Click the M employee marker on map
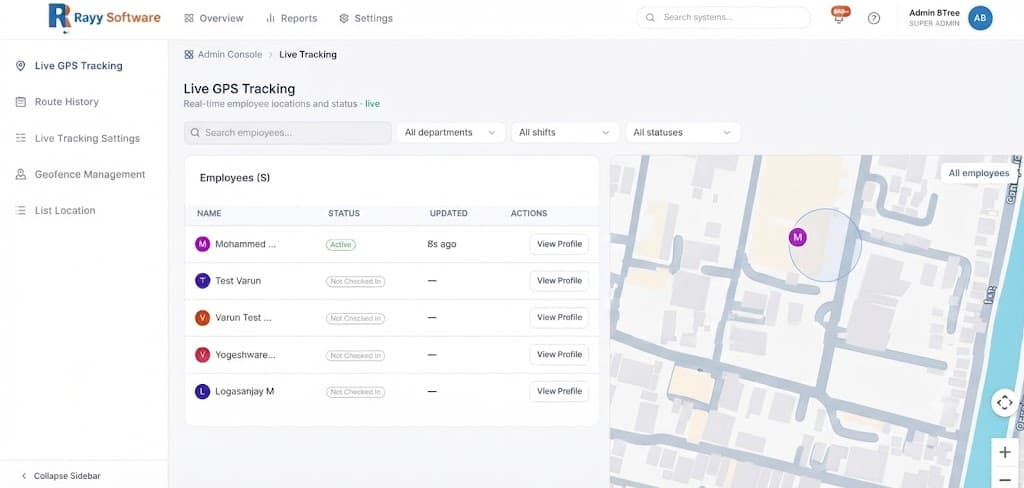The image size is (1024, 488). [797, 237]
